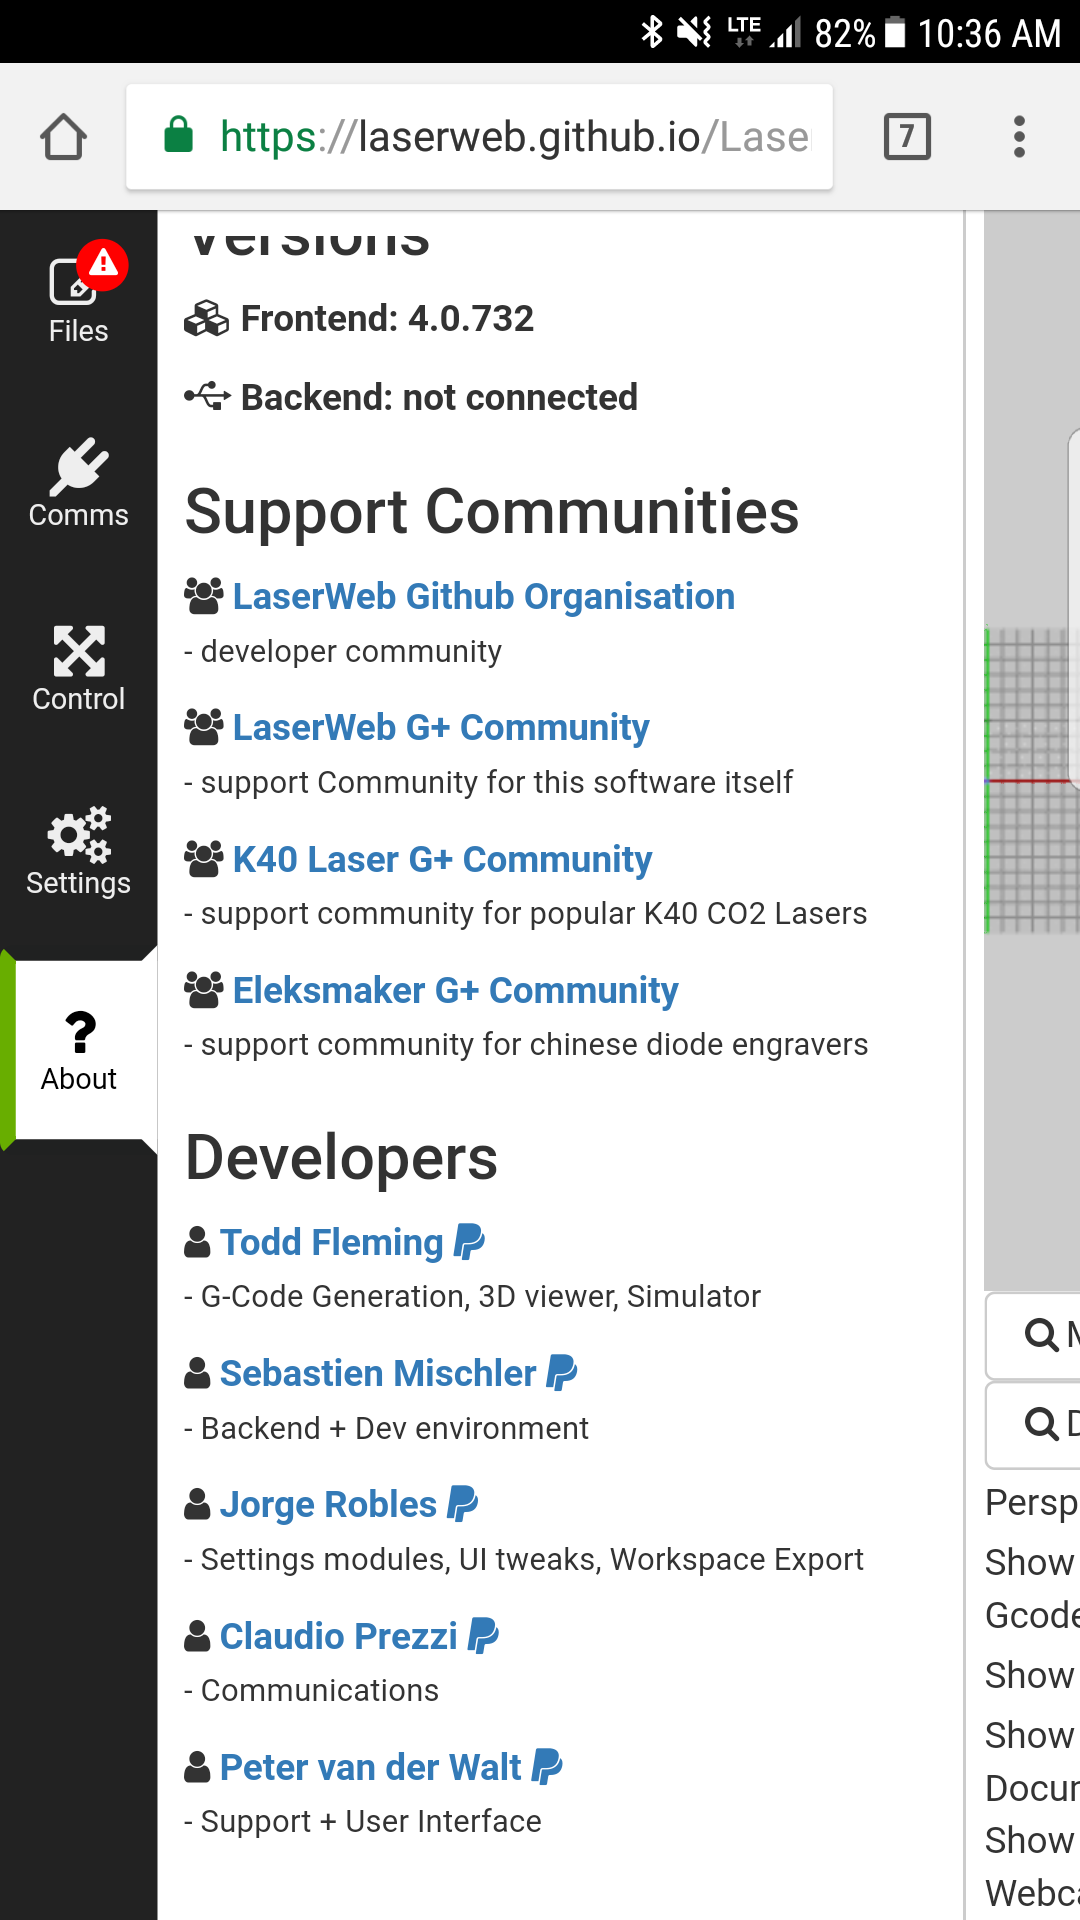This screenshot has height=1920, width=1080.
Task: Tap group icon beside LaserWeb G+ Community
Action: (x=204, y=727)
